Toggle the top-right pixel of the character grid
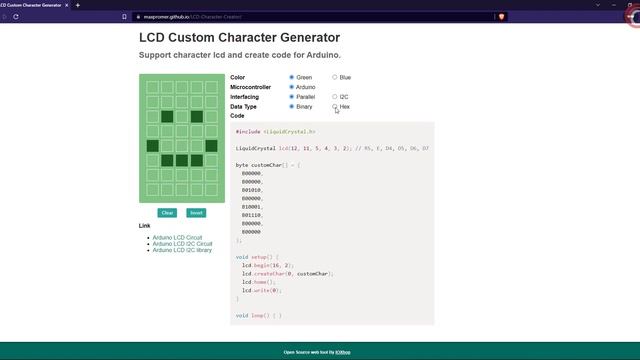 click(x=211, y=87)
